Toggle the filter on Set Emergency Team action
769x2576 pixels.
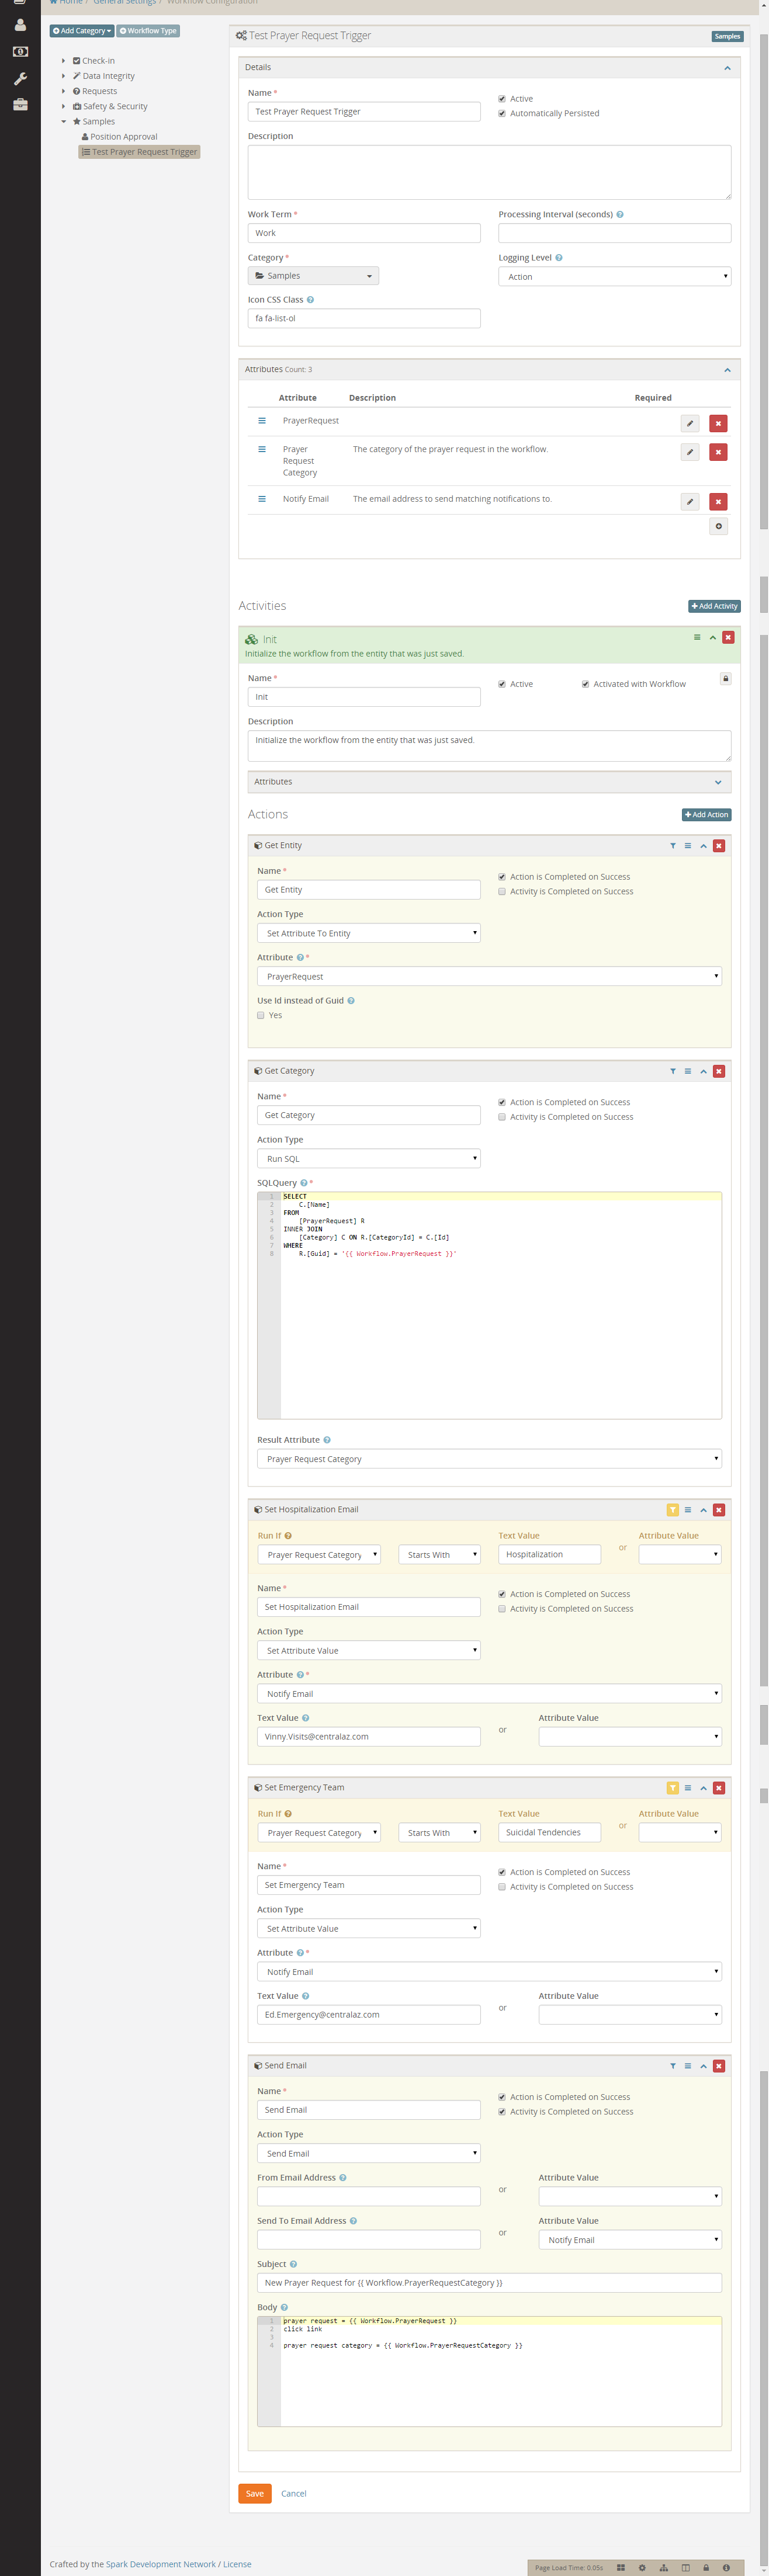tap(672, 1787)
